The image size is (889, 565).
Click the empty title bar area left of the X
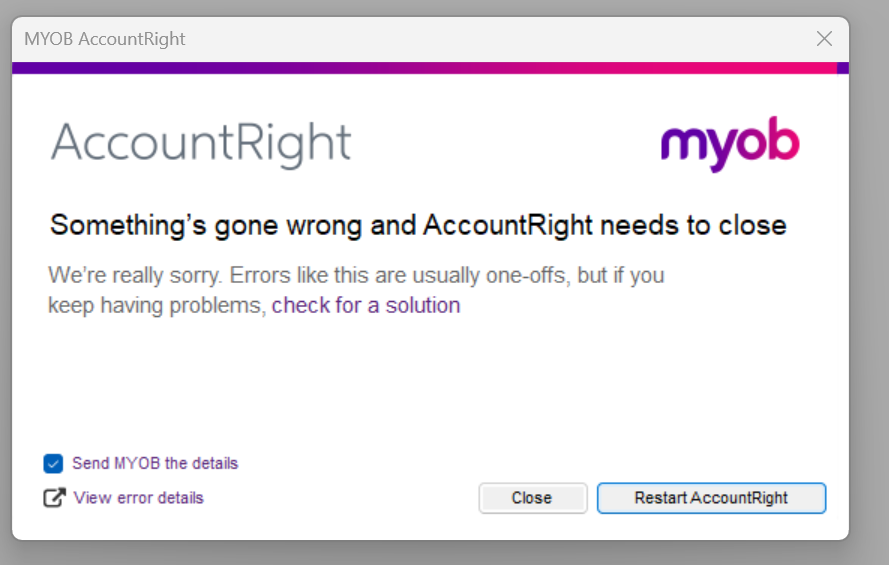pos(500,39)
